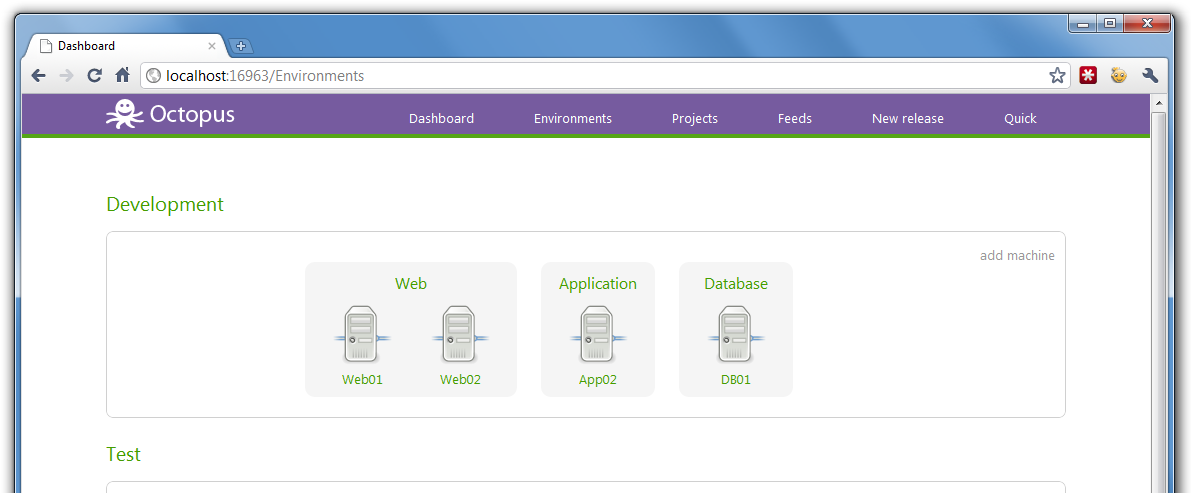Open the Chrome wrench menu
Screen dimensions: 1191x493
1149,75
